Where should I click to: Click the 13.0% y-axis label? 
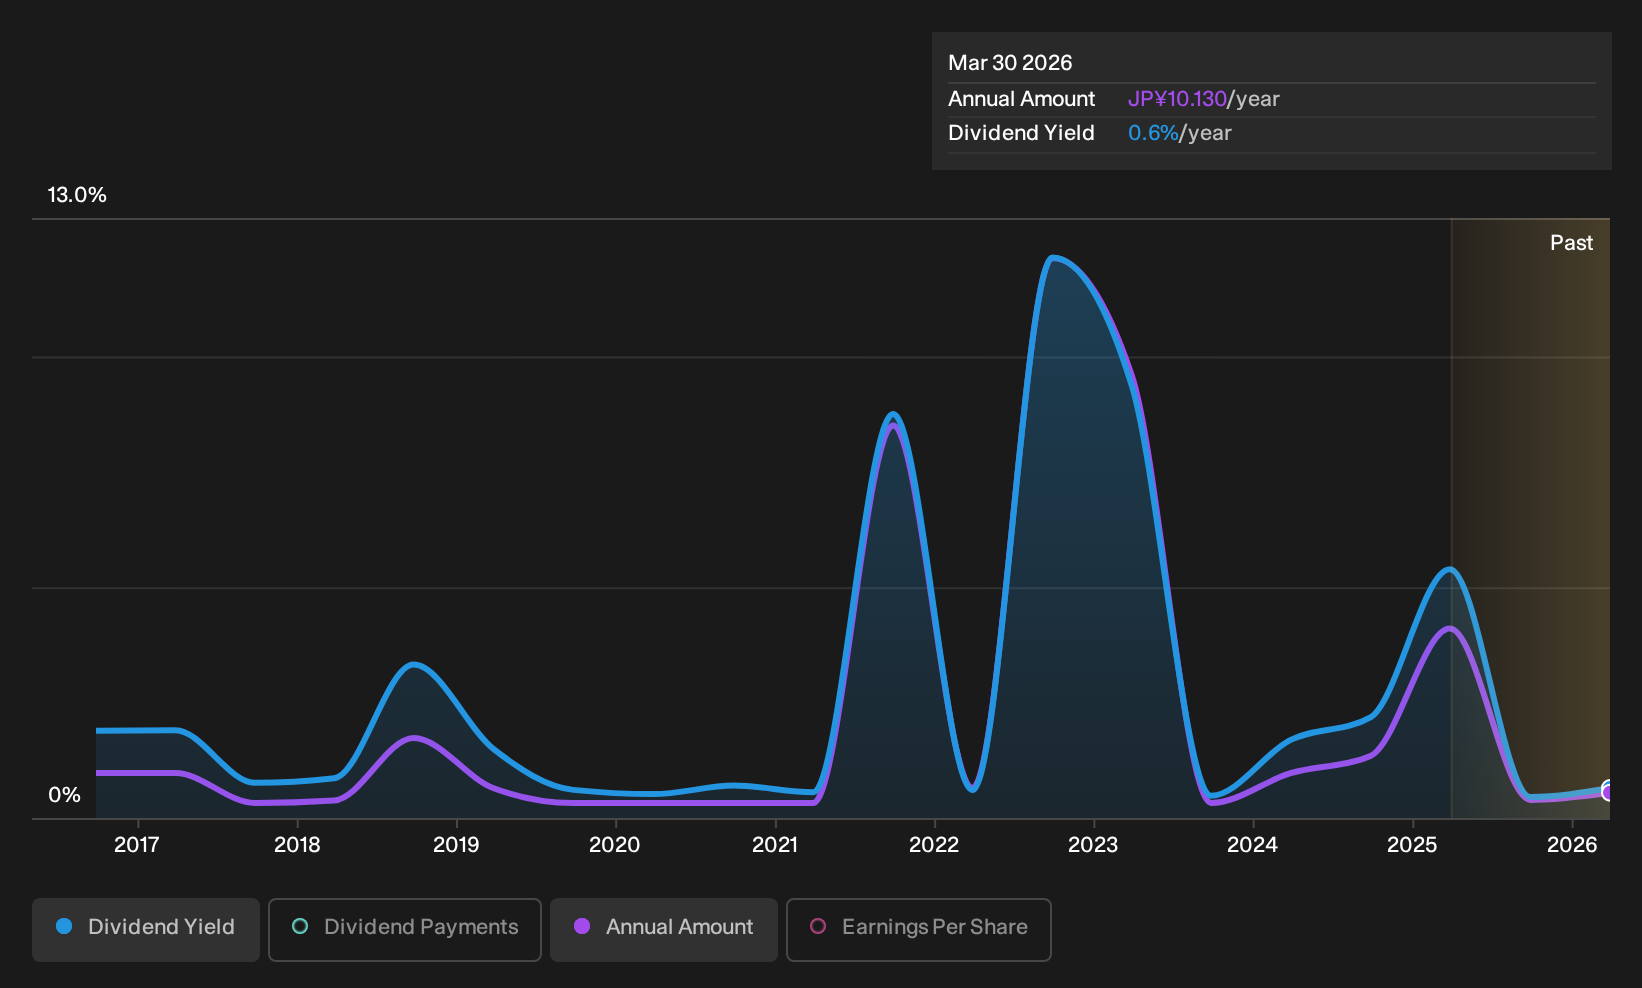pyautogui.click(x=77, y=195)
